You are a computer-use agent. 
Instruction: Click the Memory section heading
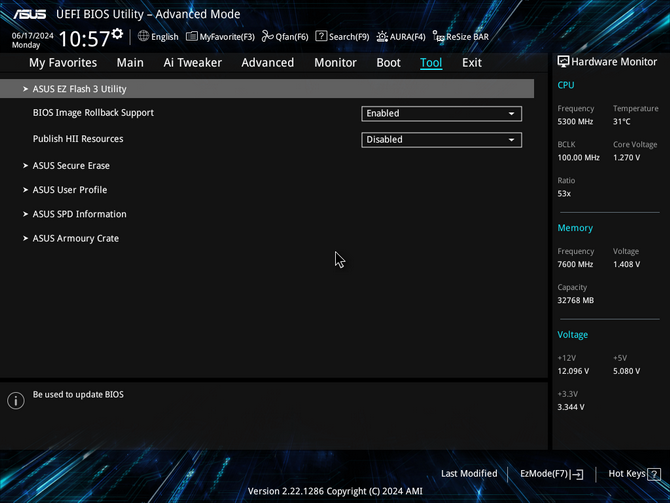tap(575, 228)
